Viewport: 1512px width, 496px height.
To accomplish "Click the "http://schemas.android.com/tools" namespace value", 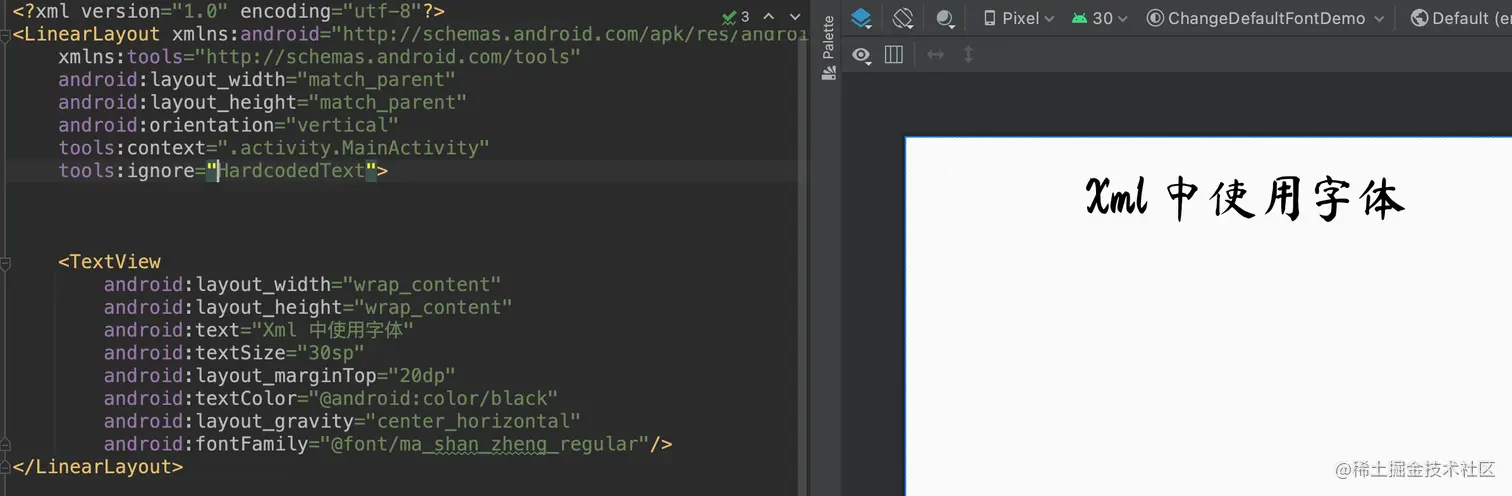I will tap(391, 57).
